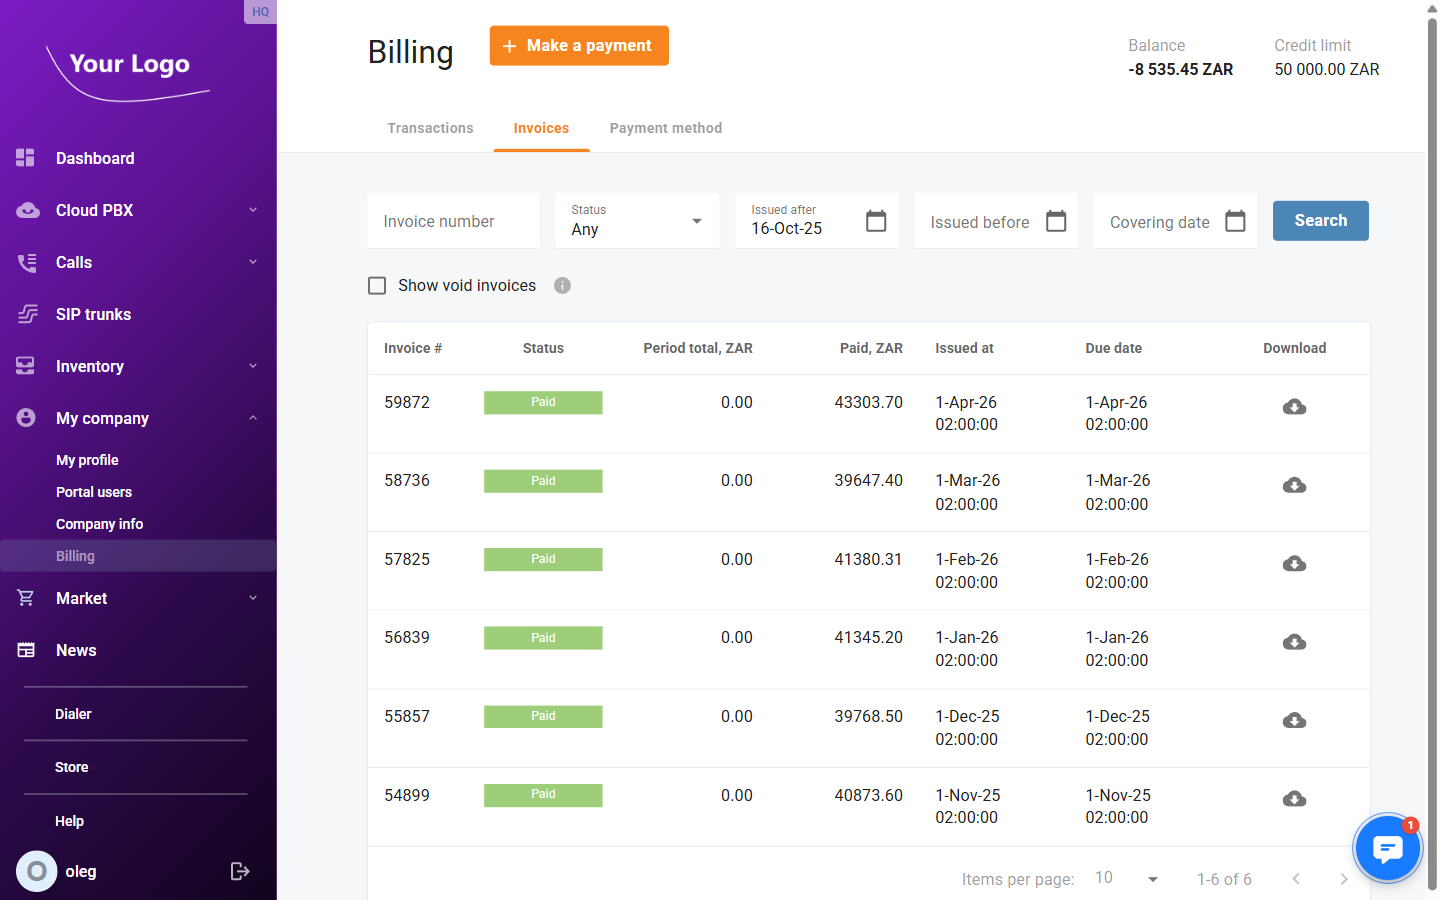
Task: Open the Dashboard from the sidebar
Action: click(x=95, y=158)
